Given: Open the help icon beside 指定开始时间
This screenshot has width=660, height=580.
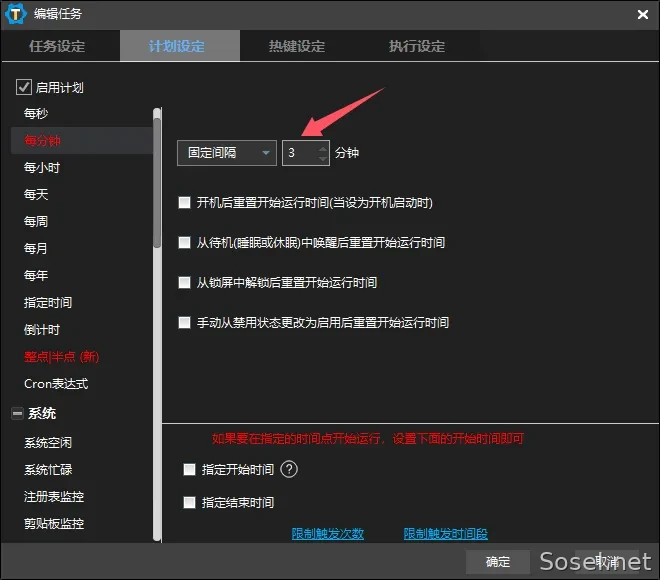Looking at the screenshot, I should [x=289, y=469].
